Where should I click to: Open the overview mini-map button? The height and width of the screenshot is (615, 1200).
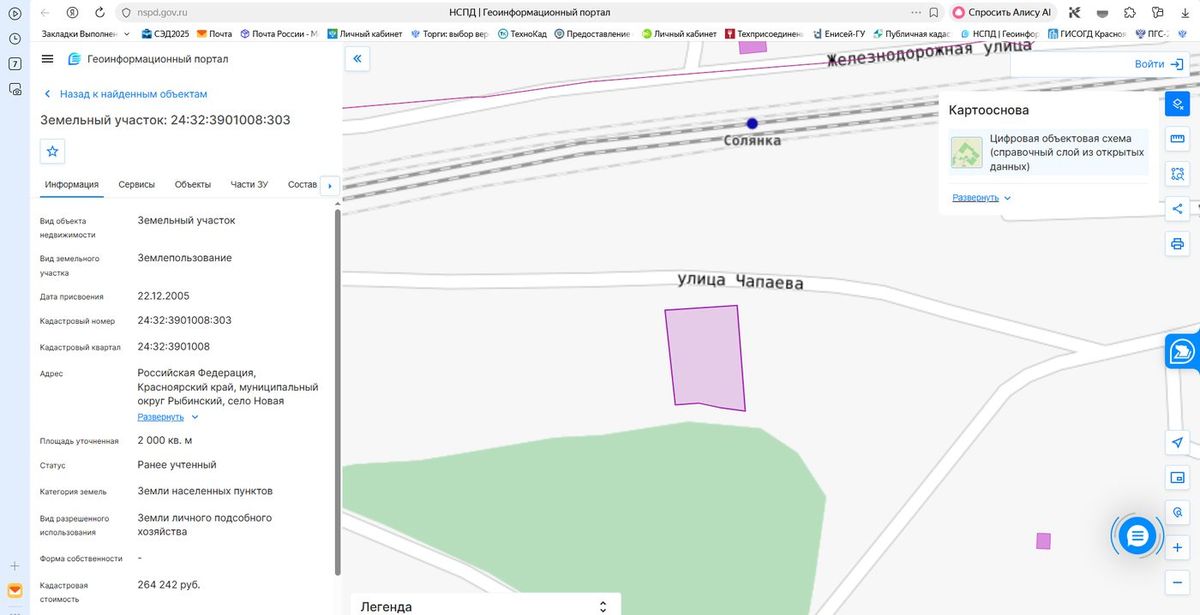1177,477
